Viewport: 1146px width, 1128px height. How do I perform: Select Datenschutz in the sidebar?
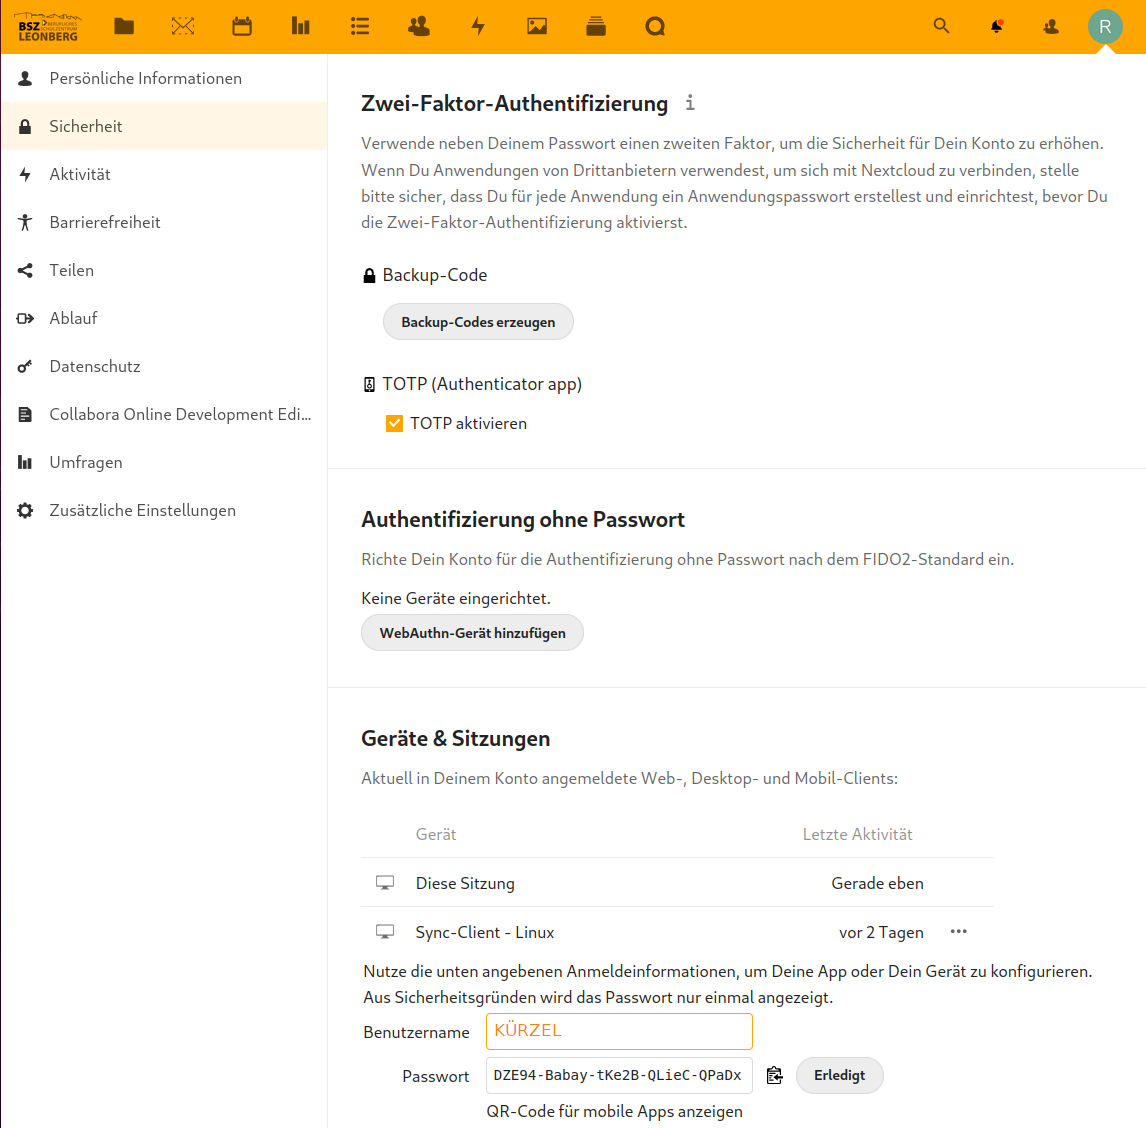(95, 367)
